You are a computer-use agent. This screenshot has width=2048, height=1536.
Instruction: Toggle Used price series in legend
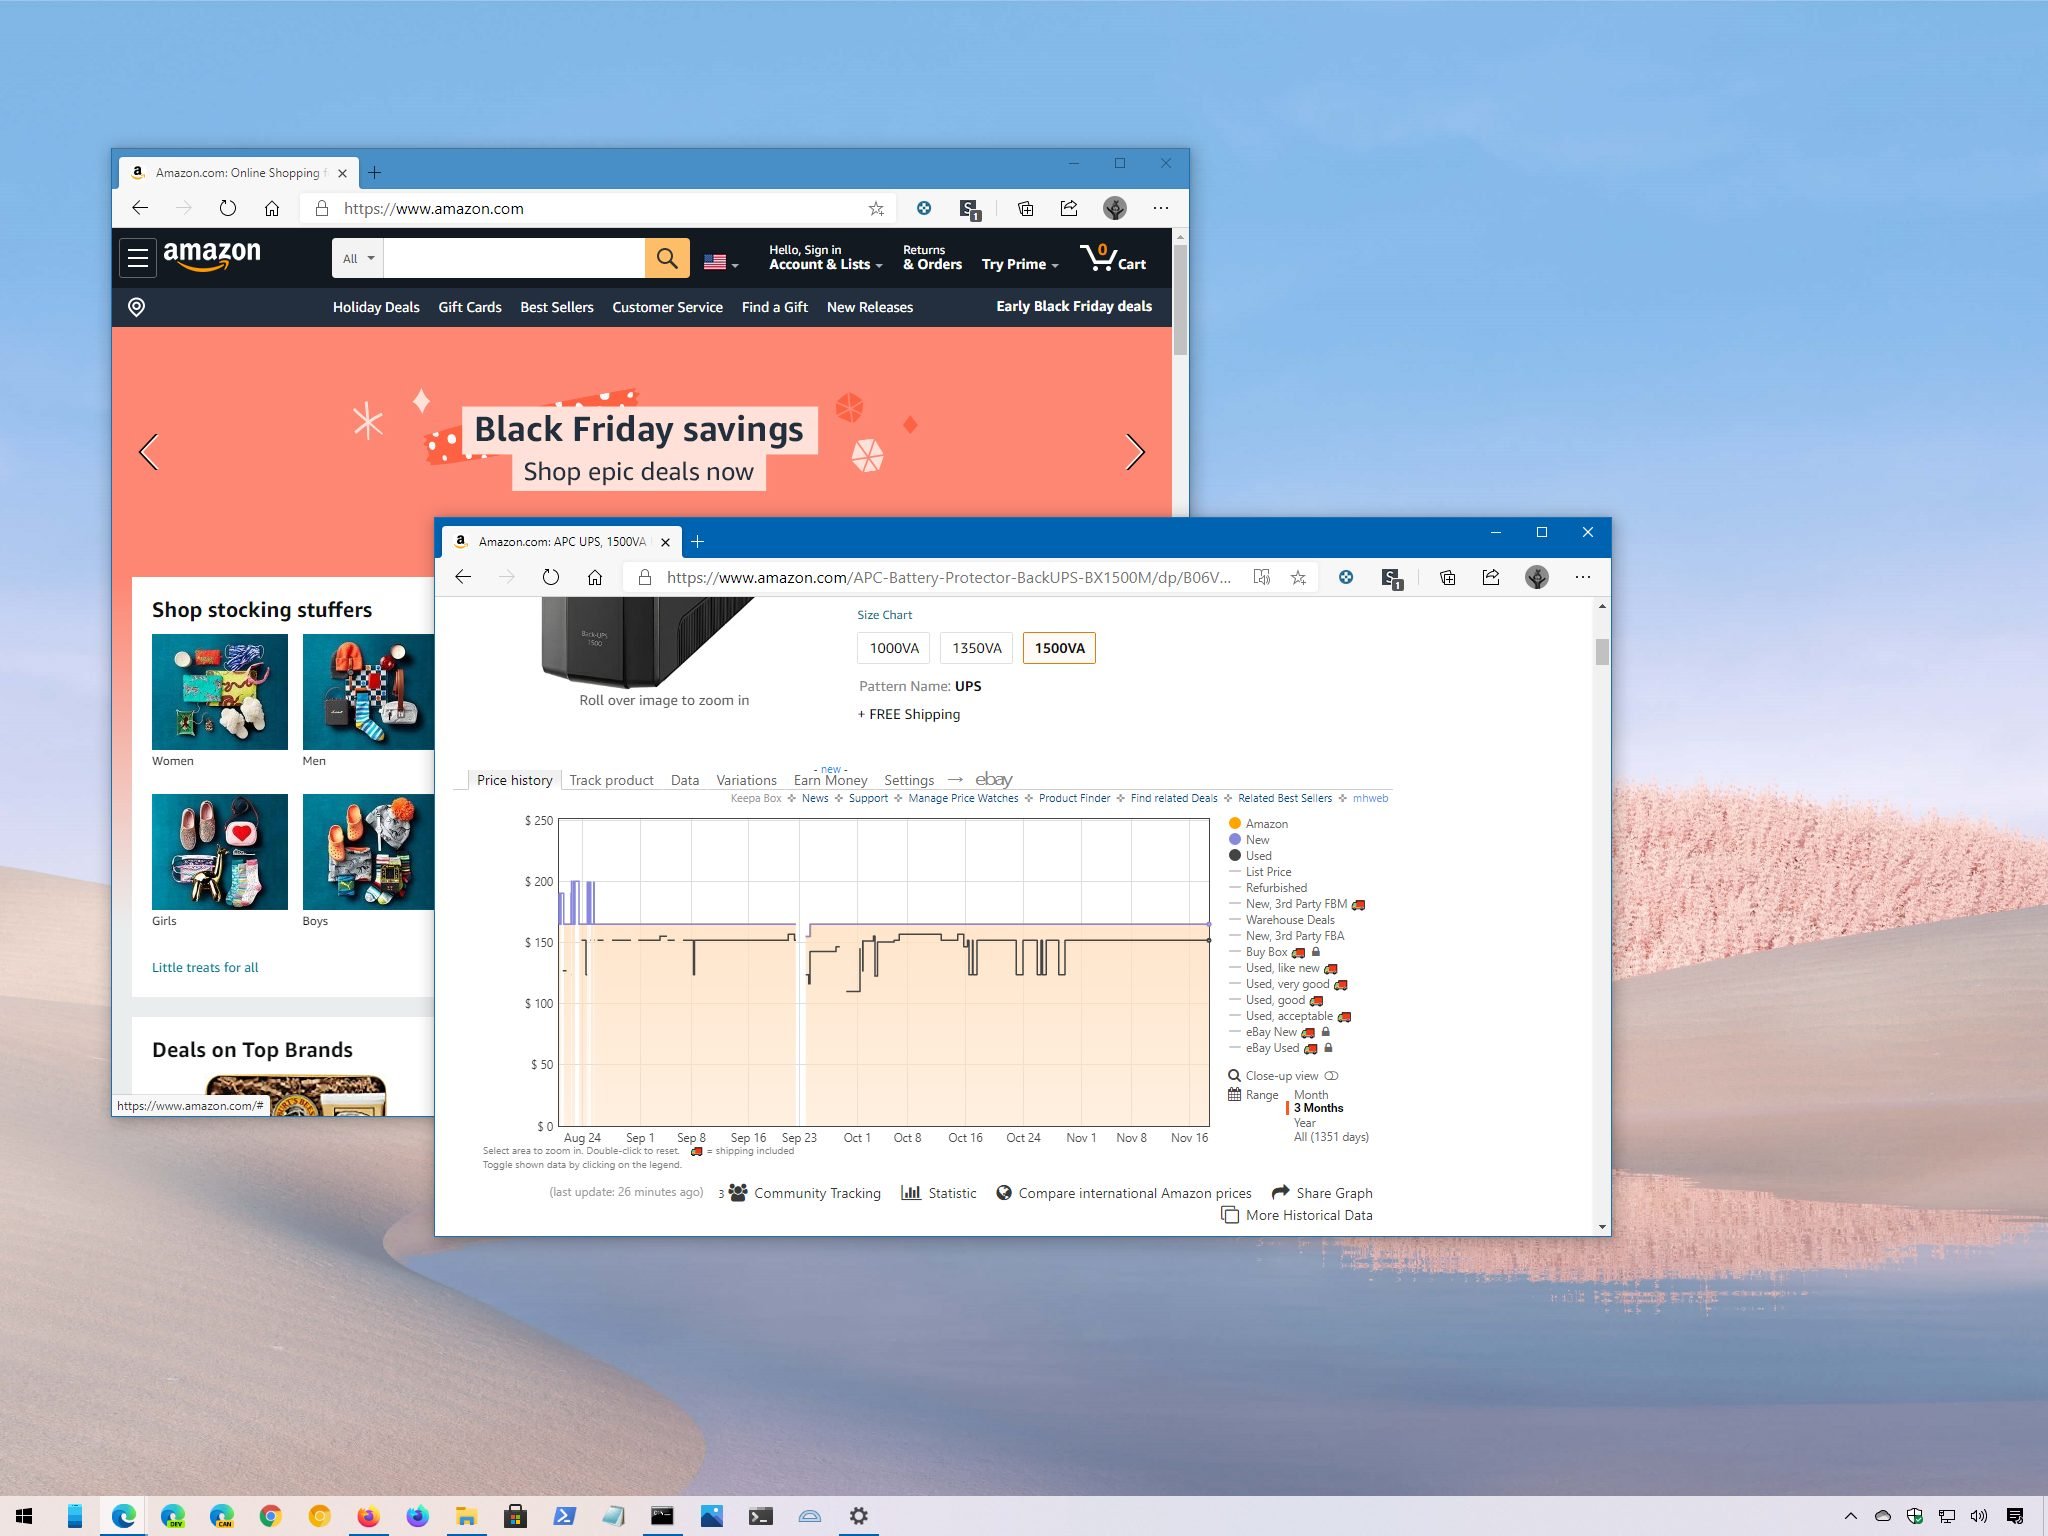(x=1250, y=856)
